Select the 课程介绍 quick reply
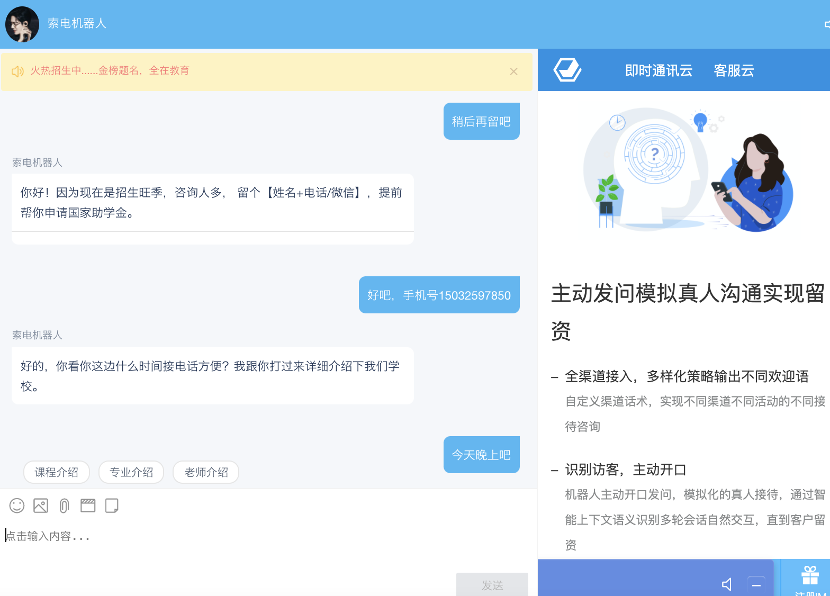The height and width of the screenshot is (596, 830). coord(57,472)
